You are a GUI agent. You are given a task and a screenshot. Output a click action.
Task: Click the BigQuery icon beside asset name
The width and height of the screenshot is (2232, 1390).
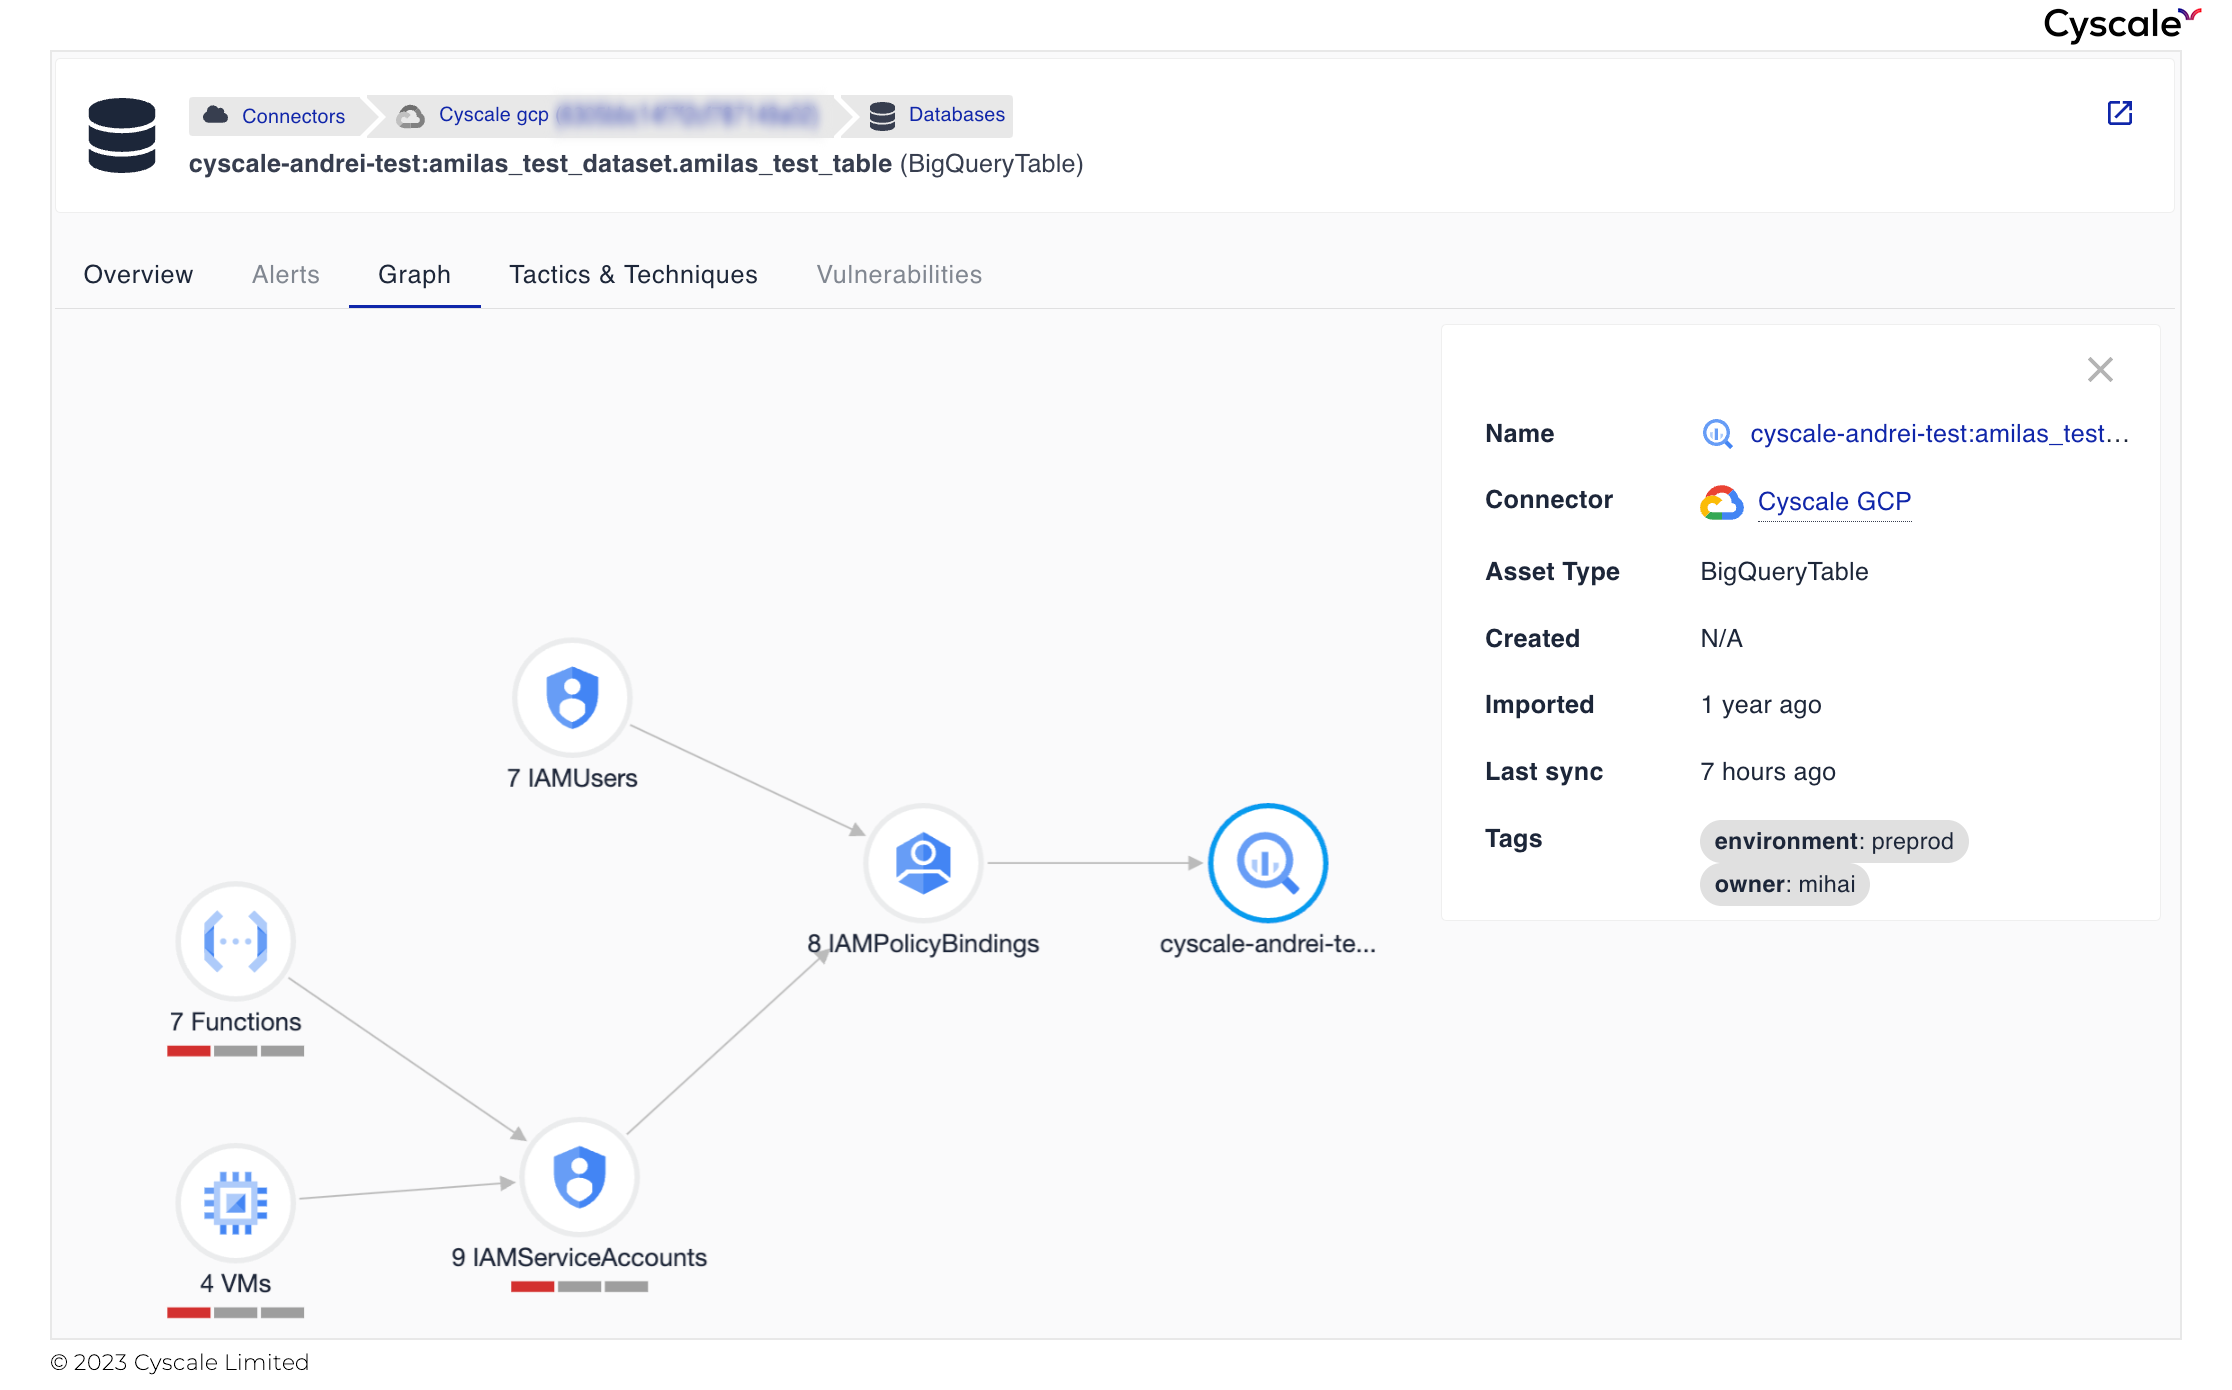click(x=1717, y=434)
